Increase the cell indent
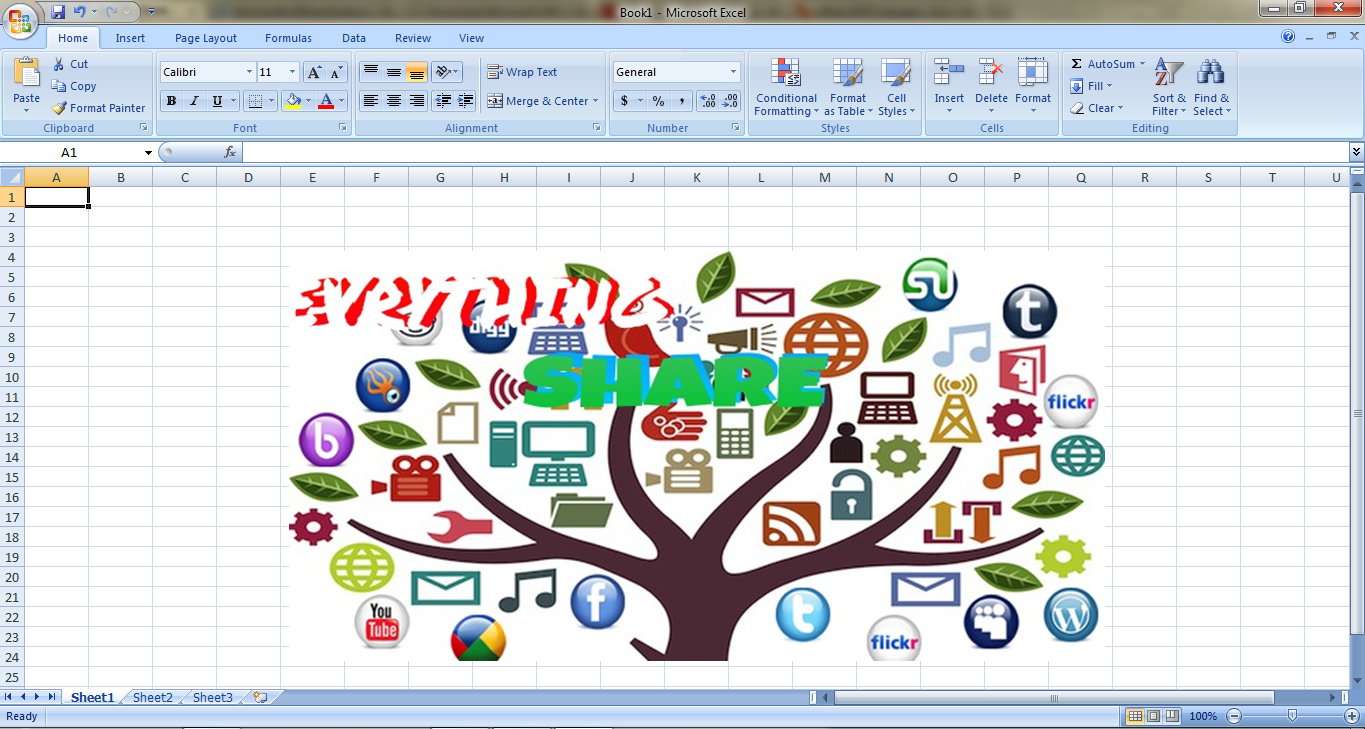The image size is (1365, 729). pos(466,101)
